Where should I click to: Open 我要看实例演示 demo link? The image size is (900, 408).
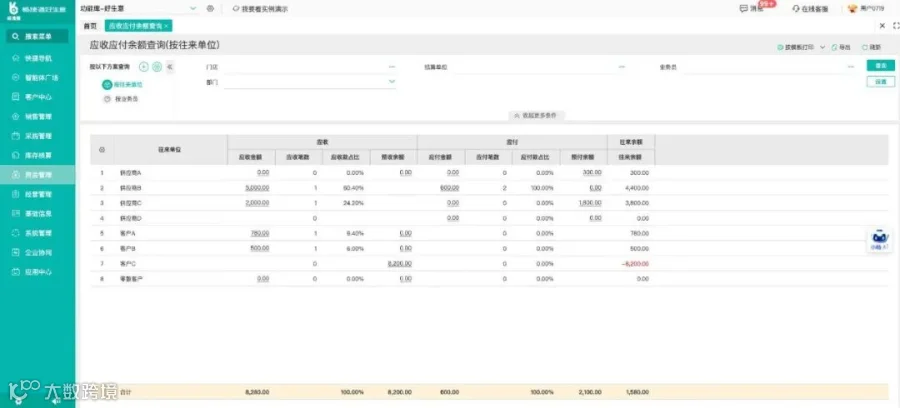[261, 9]
